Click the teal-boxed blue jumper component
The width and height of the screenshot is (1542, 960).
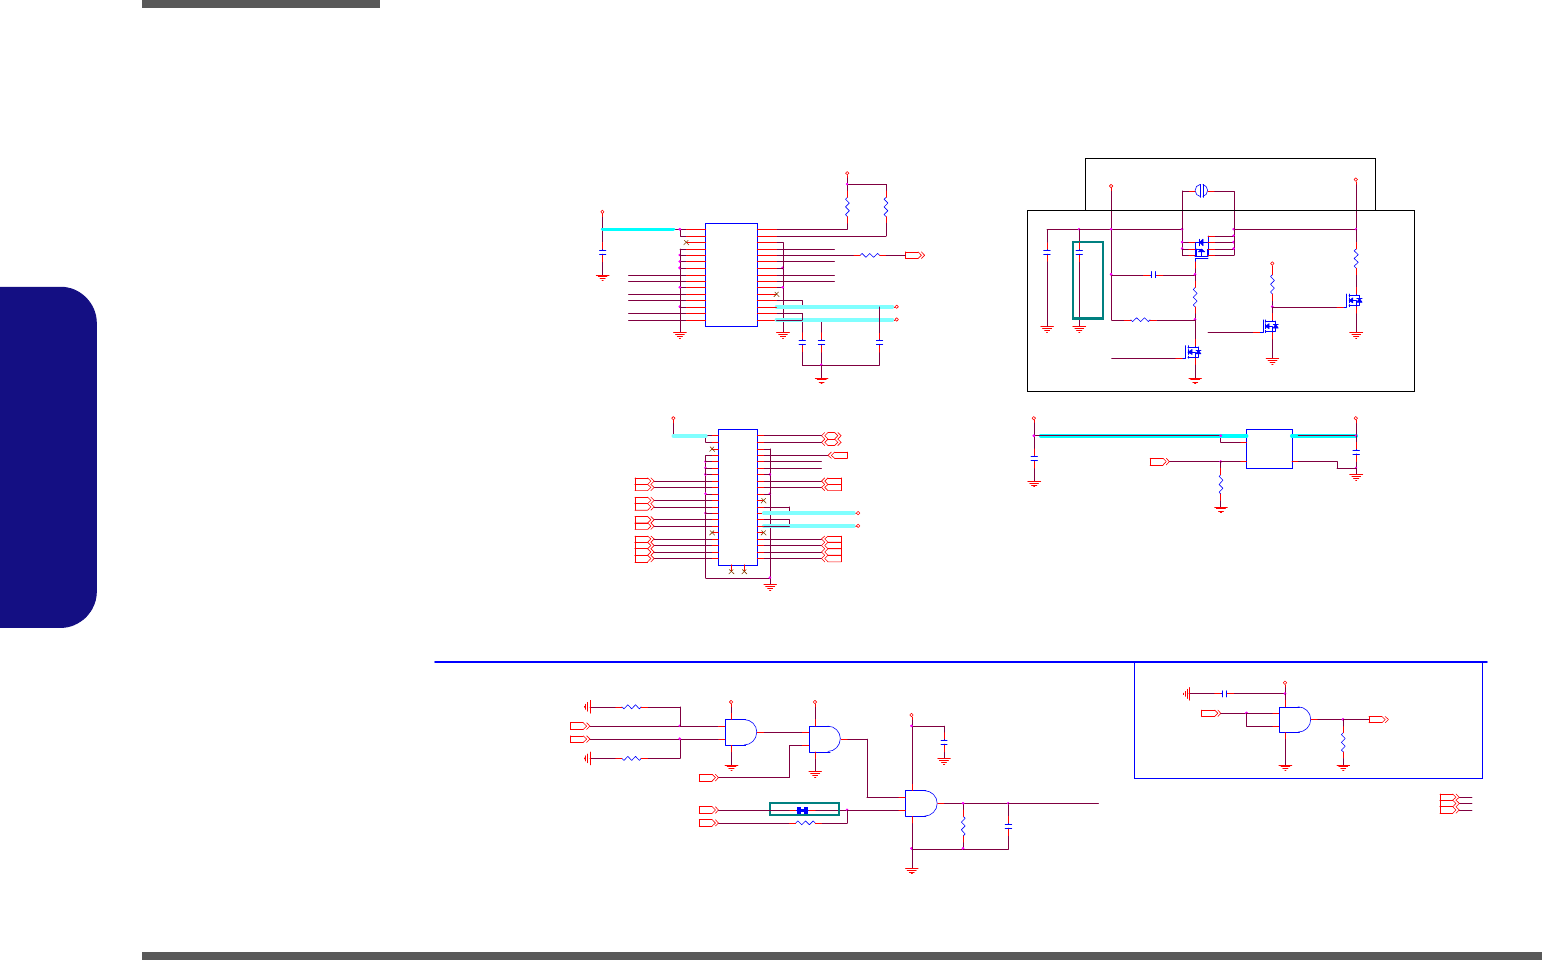click(804, 809)
